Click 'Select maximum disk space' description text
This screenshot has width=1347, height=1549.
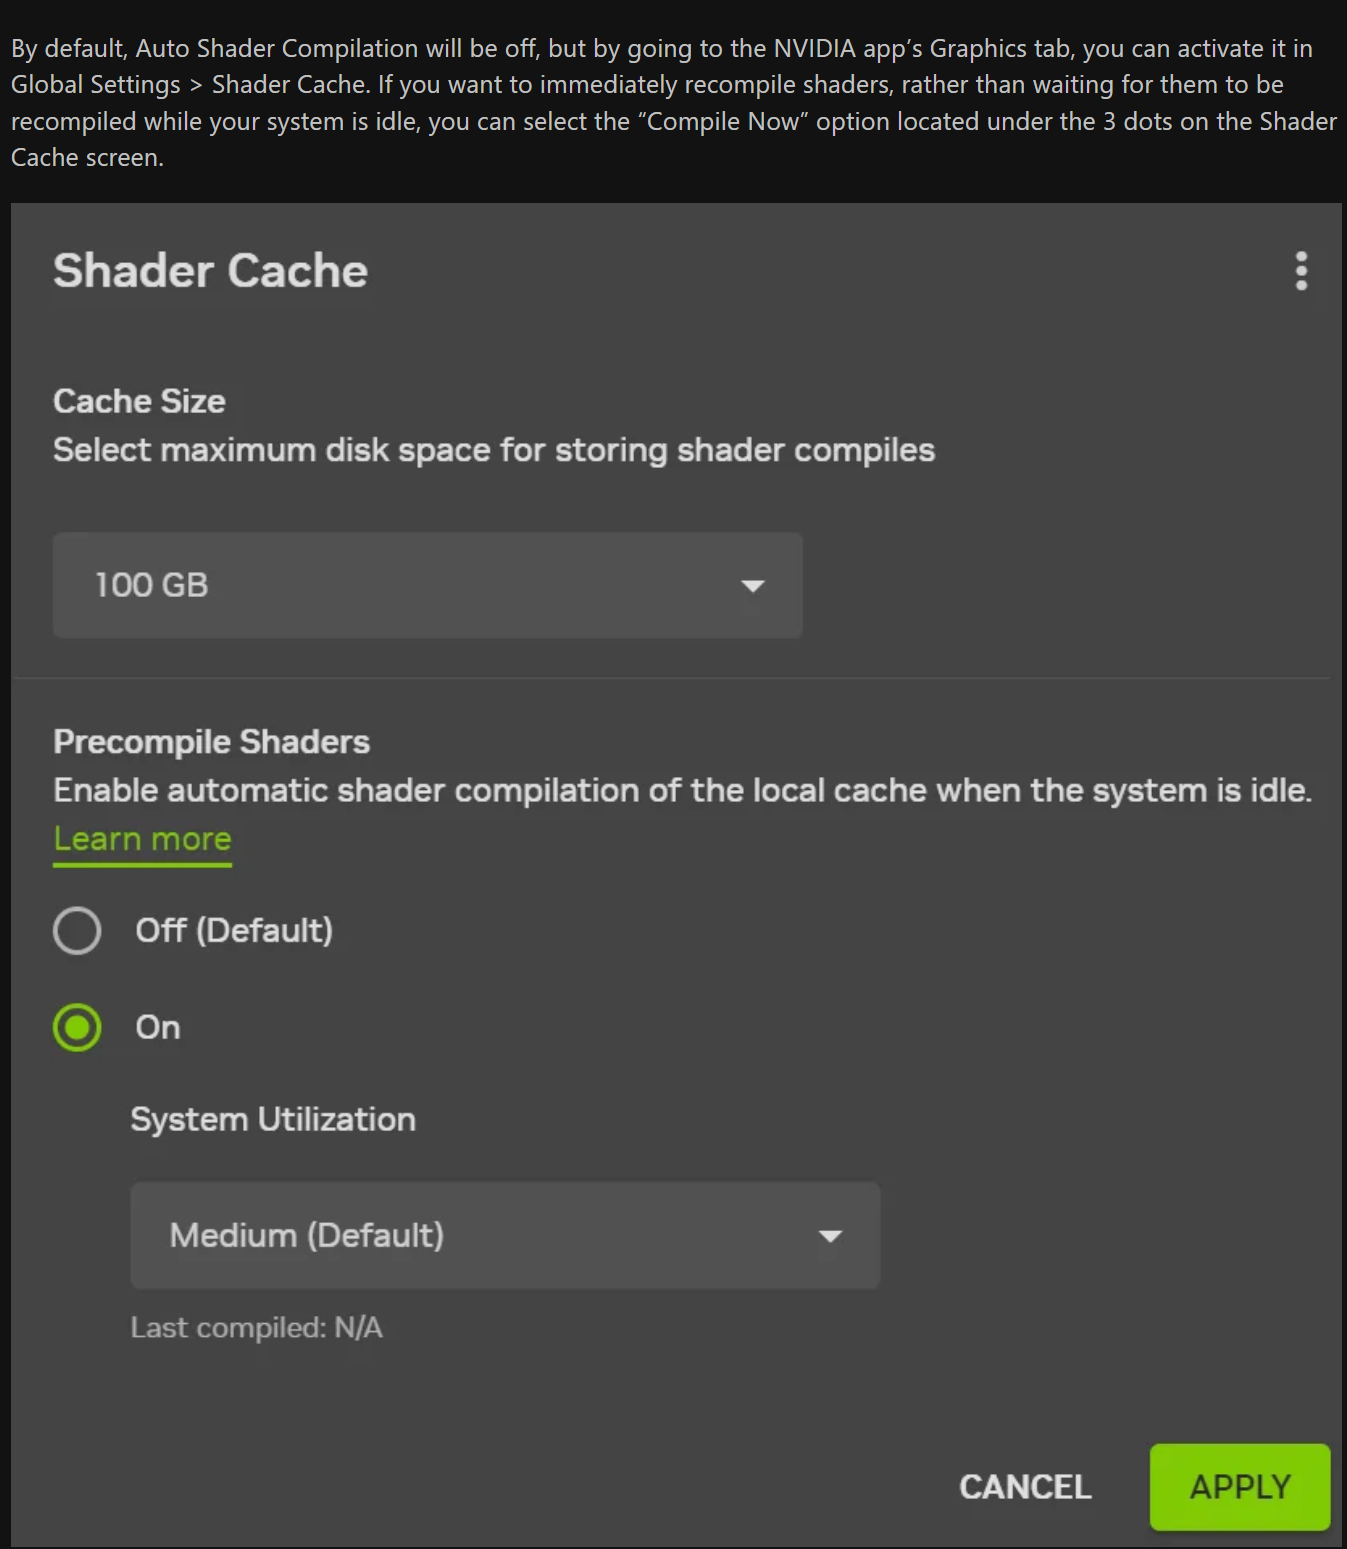coord(494,451)
